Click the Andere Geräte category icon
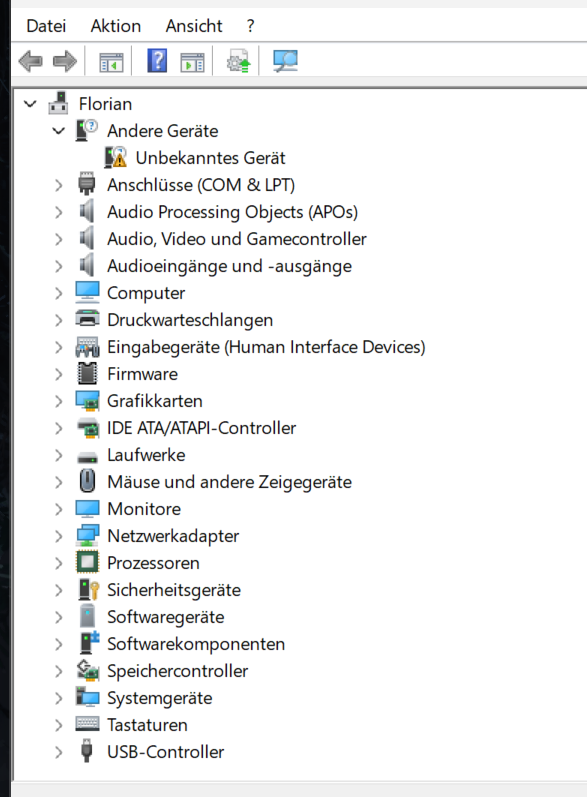Viewport: 587px width, 797px height. point(87,130)
